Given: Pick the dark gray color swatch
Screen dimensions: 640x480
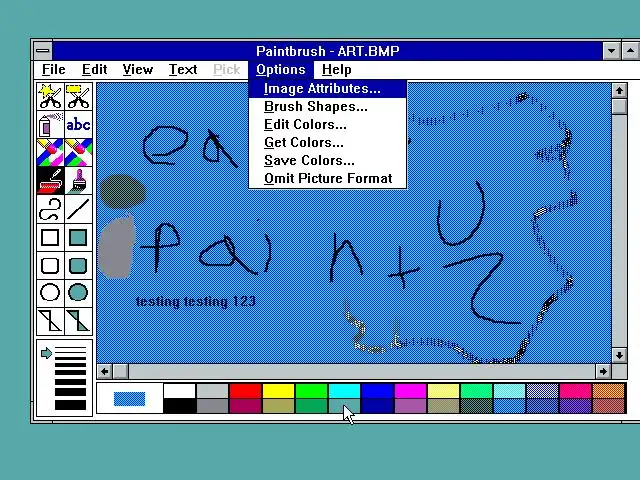Looking at the screenshot, I should 212,406.
